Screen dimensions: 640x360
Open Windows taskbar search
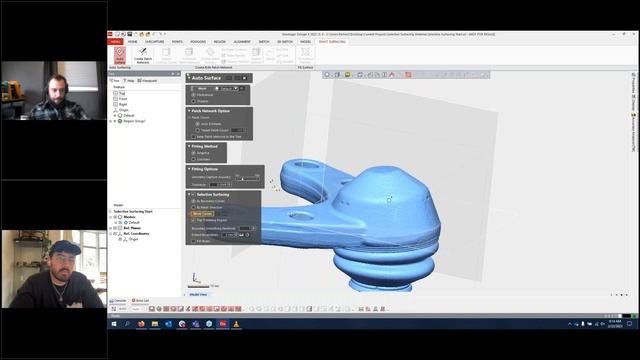[127, 324]
